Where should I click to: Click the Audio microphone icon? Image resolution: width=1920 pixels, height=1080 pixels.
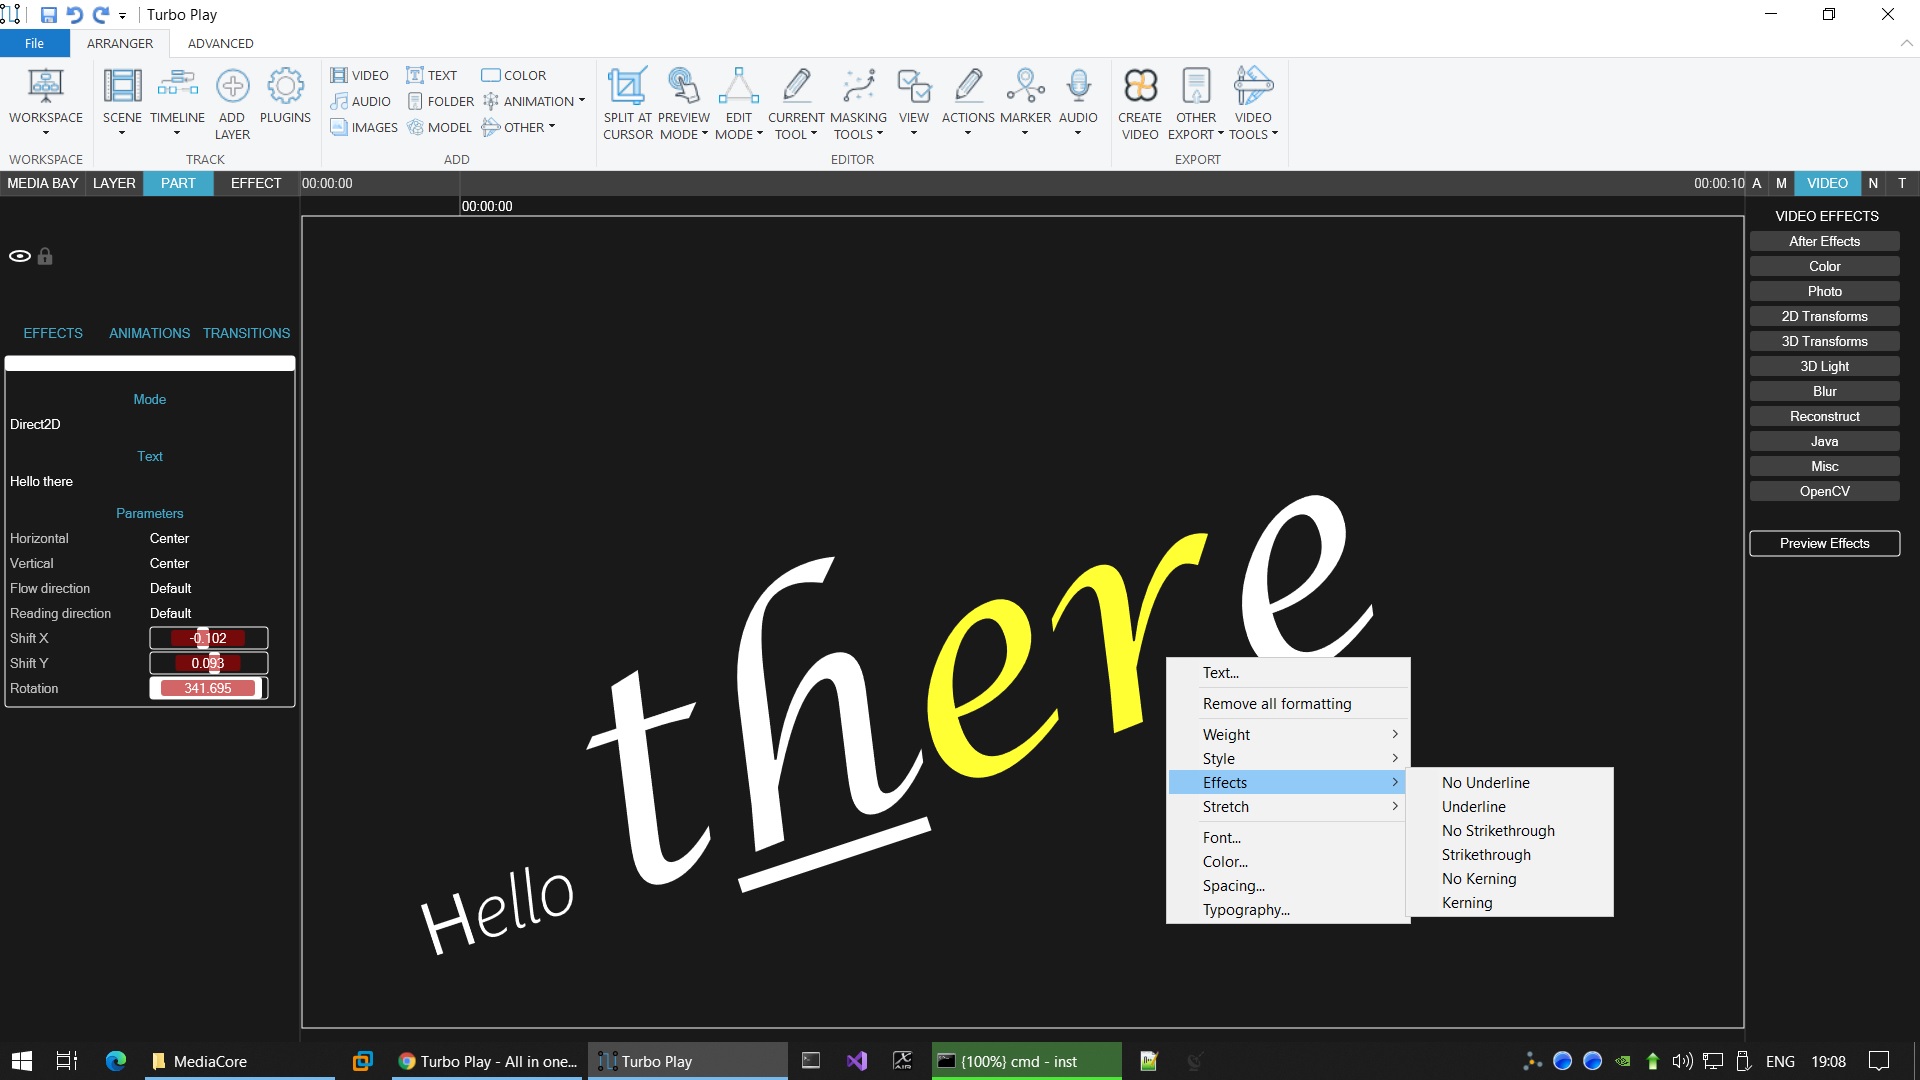coord(1078,86)
